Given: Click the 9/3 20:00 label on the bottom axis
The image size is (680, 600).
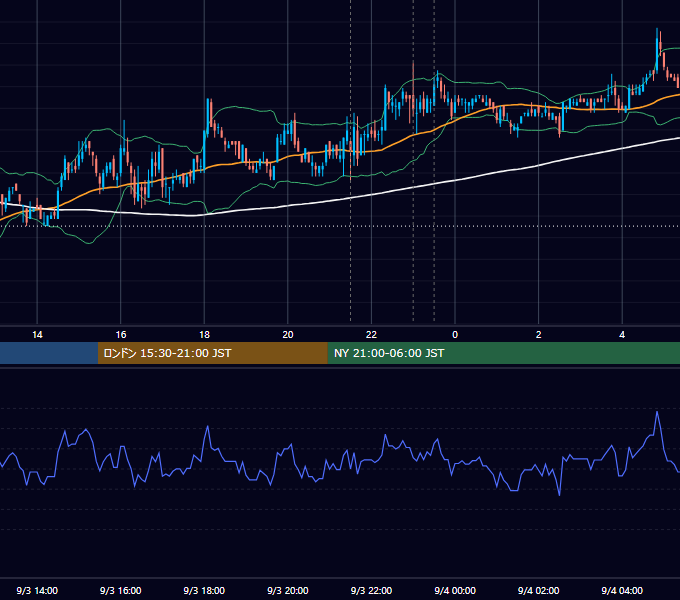Looking at the screenshot, I should [288, 591].
